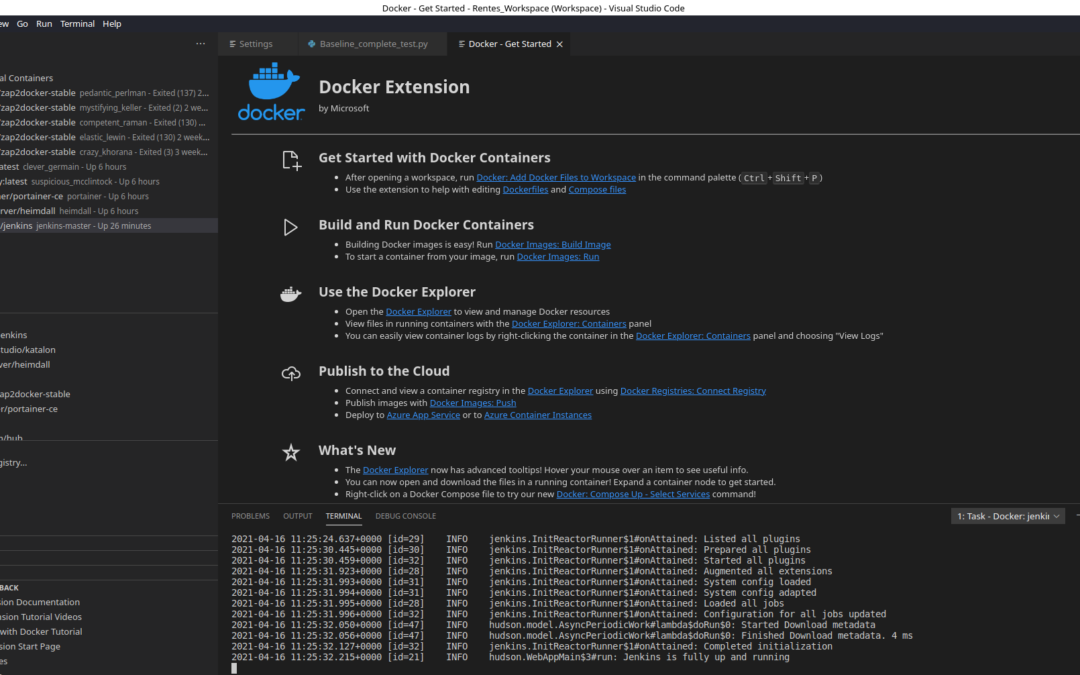Click the Docker Images: Run link
Viewport: 1080px width, 675px height.
558,256
